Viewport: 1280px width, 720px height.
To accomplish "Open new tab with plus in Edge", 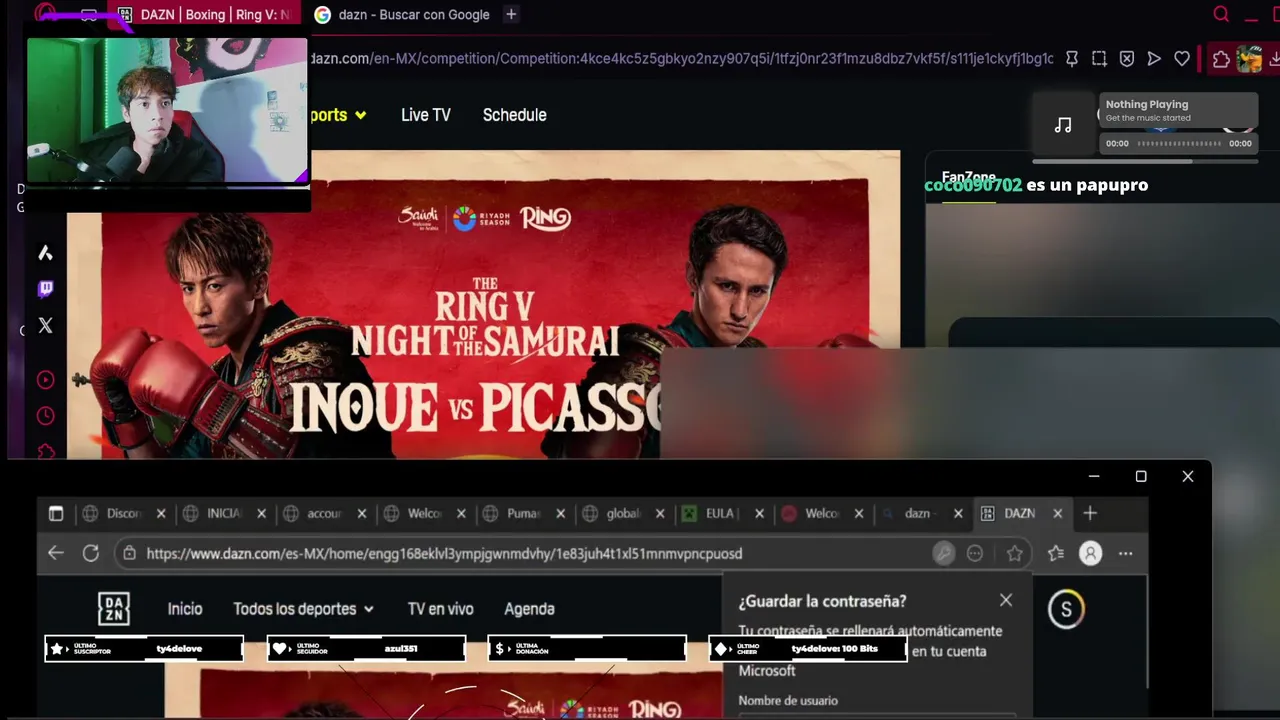I will [x=1090, y=513].
